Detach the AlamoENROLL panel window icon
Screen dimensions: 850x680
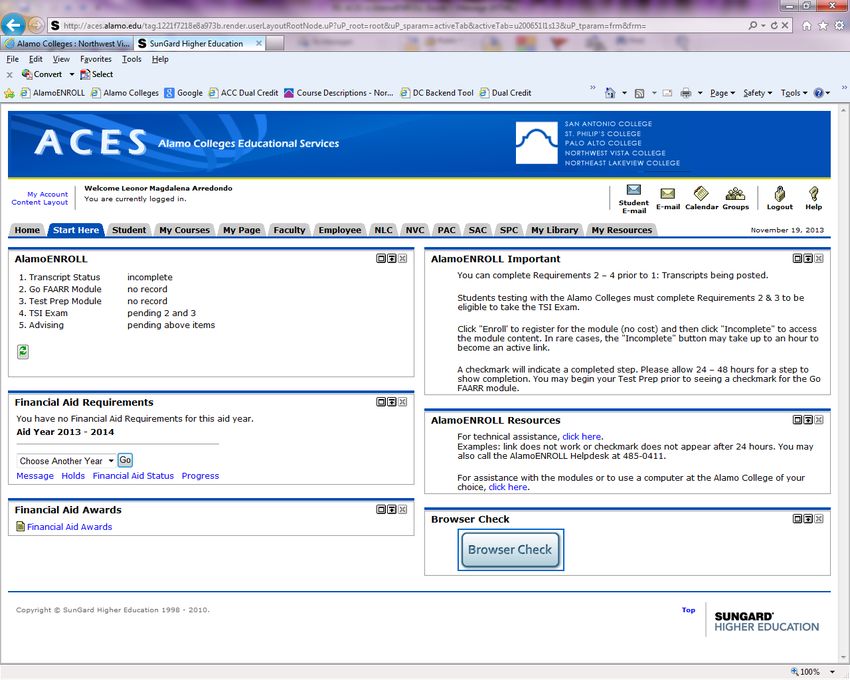381,259
